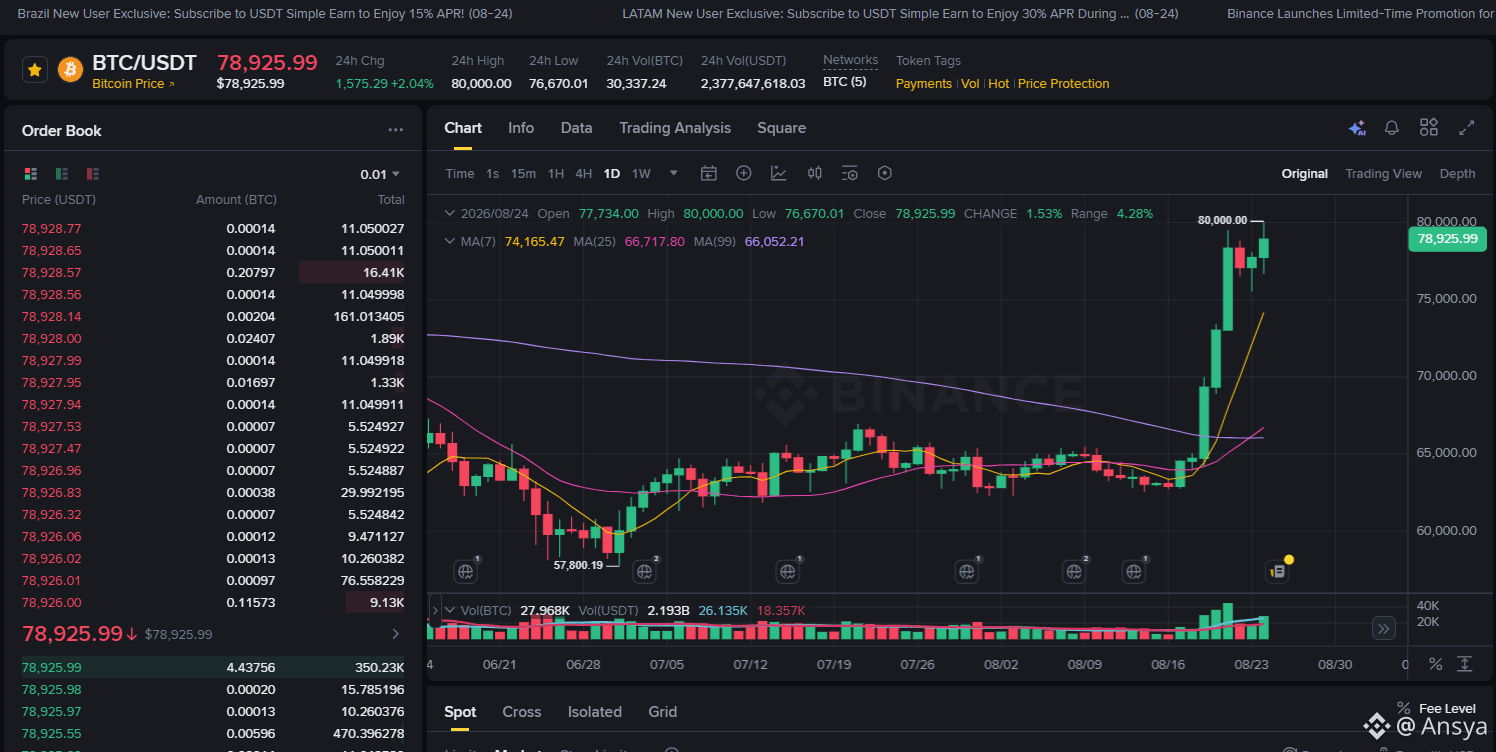Toggle percent scale on price axis
1496x752 pixels.
click(x=1435, y=664)
